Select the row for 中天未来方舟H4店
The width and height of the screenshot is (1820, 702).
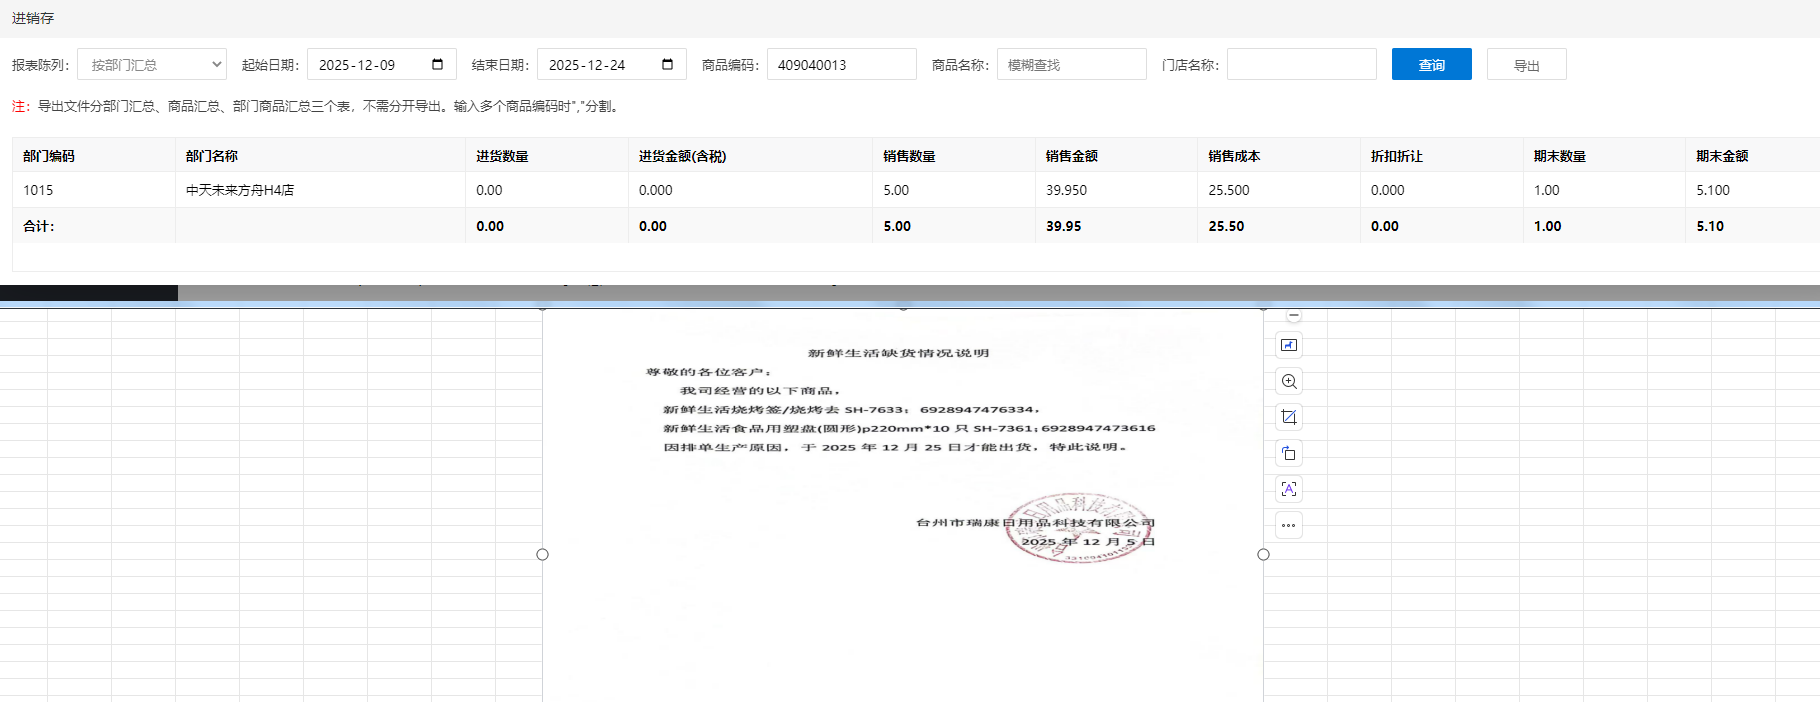240,190
